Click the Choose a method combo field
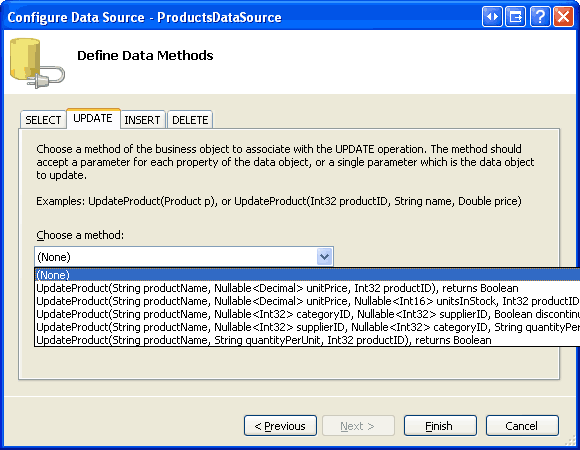This screenshot has height=450, width=580. tap(184, 256)
